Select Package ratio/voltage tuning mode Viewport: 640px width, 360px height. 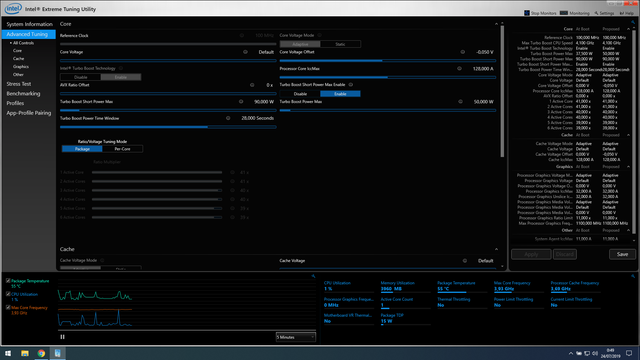pos(82,149)
